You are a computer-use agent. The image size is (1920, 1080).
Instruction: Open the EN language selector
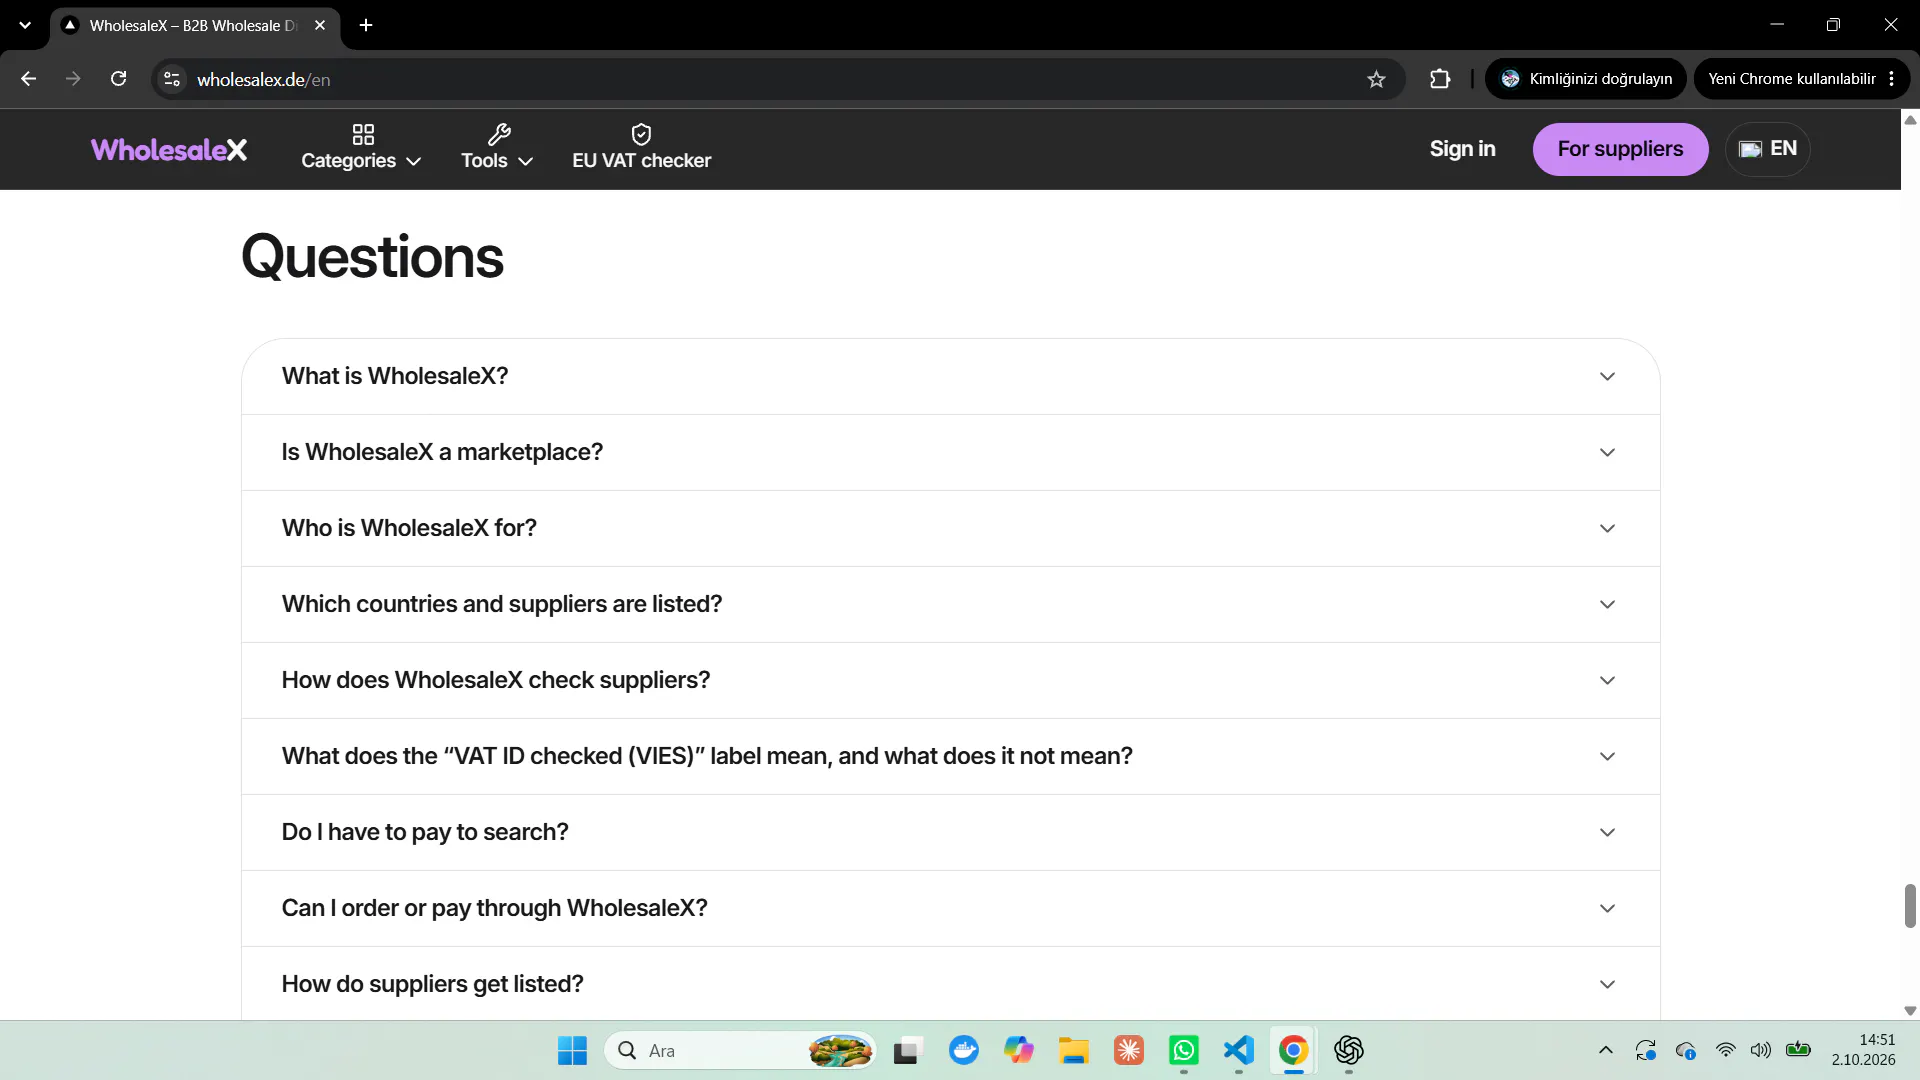pyautogui.click(x=1767, y=149)
